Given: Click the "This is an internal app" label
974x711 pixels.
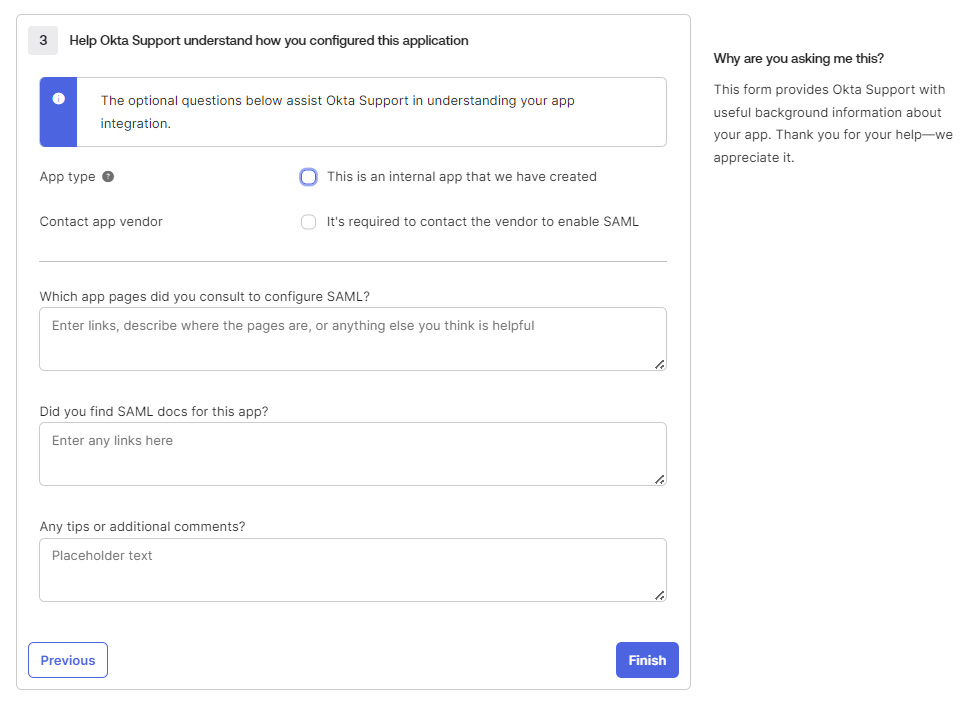Looking at the screenshot, I should (x=461, y=177).
